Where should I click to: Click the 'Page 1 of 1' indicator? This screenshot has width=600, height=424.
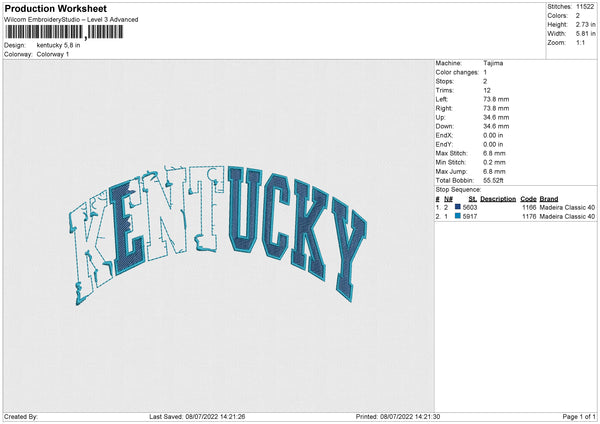(579, 416)
